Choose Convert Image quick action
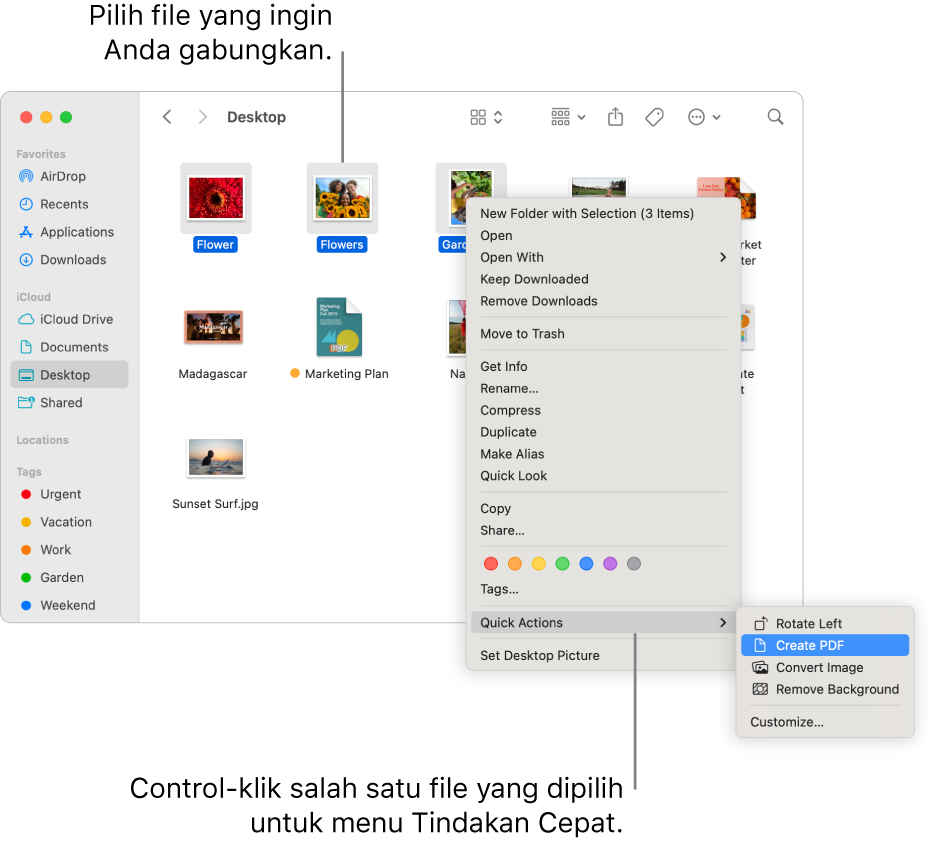 coord(825,668)
